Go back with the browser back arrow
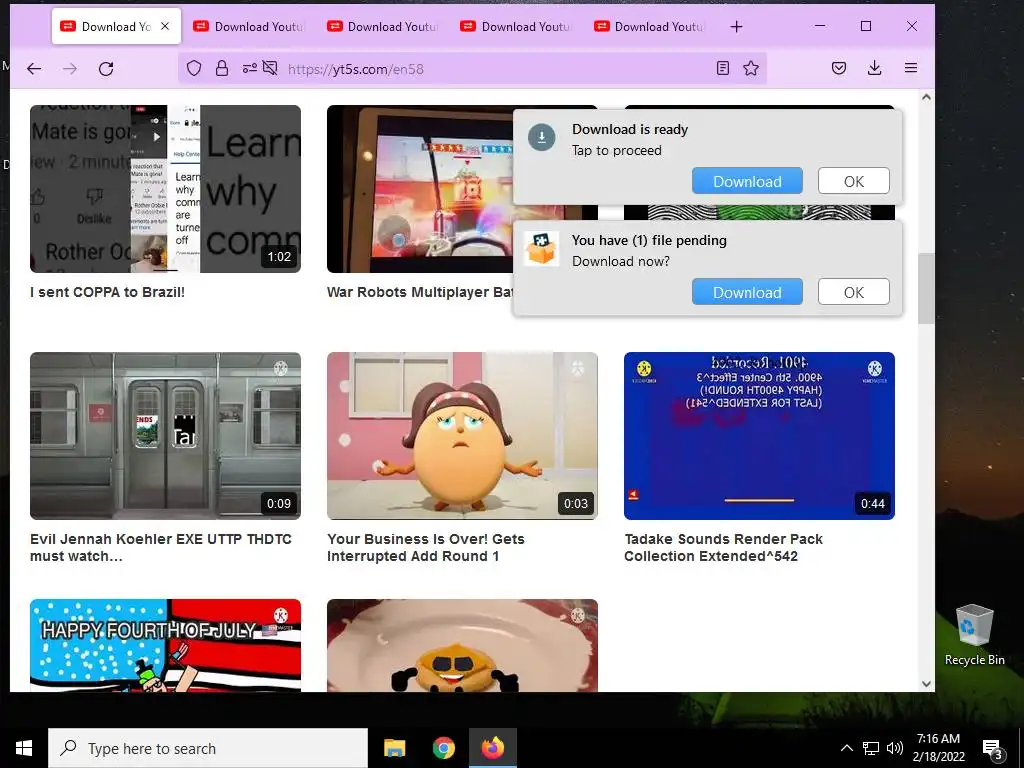The height and width of the screenshot is (768, 1024). point(34,69)
